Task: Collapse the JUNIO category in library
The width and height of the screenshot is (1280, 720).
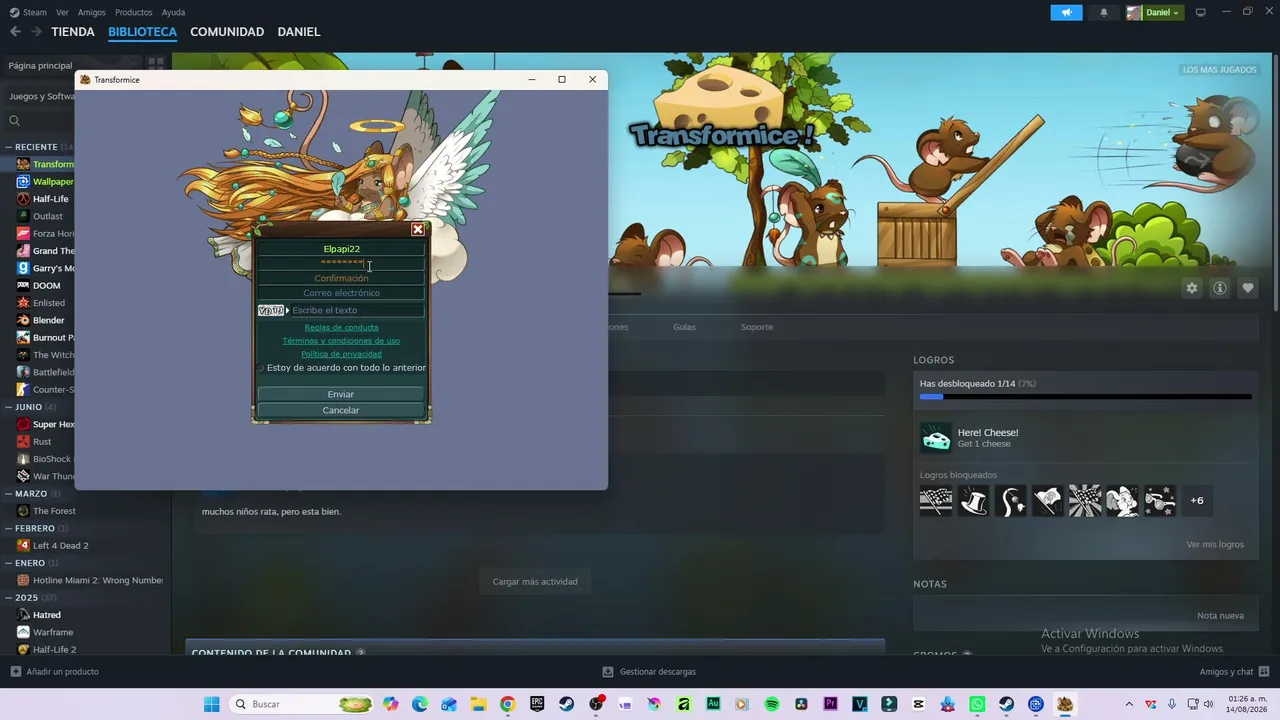Action: click(x=8, y=407)
